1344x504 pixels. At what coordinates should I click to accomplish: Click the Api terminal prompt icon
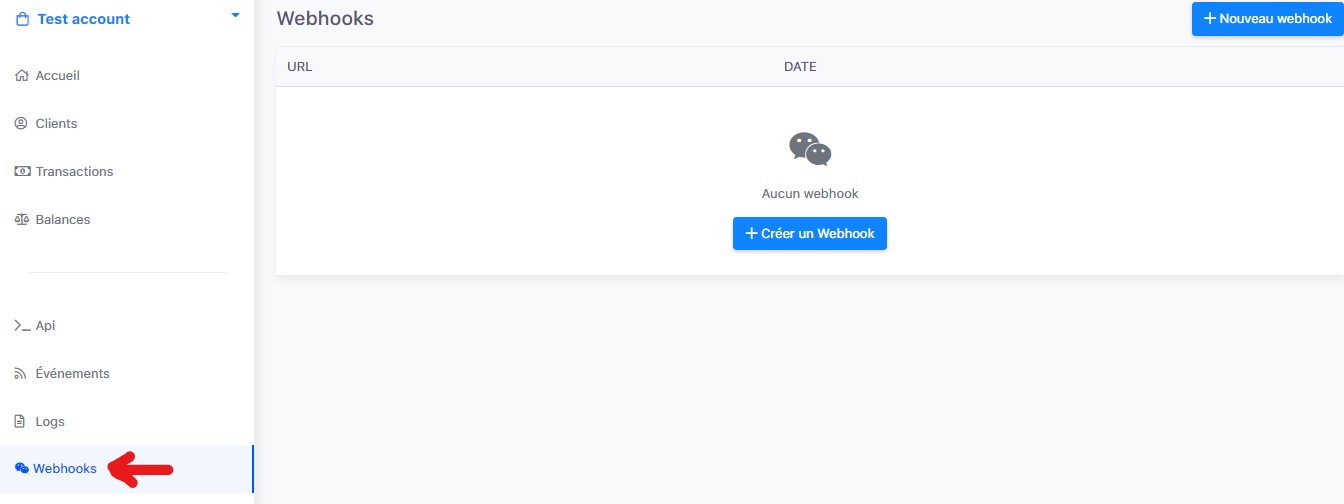pos(22,326)
